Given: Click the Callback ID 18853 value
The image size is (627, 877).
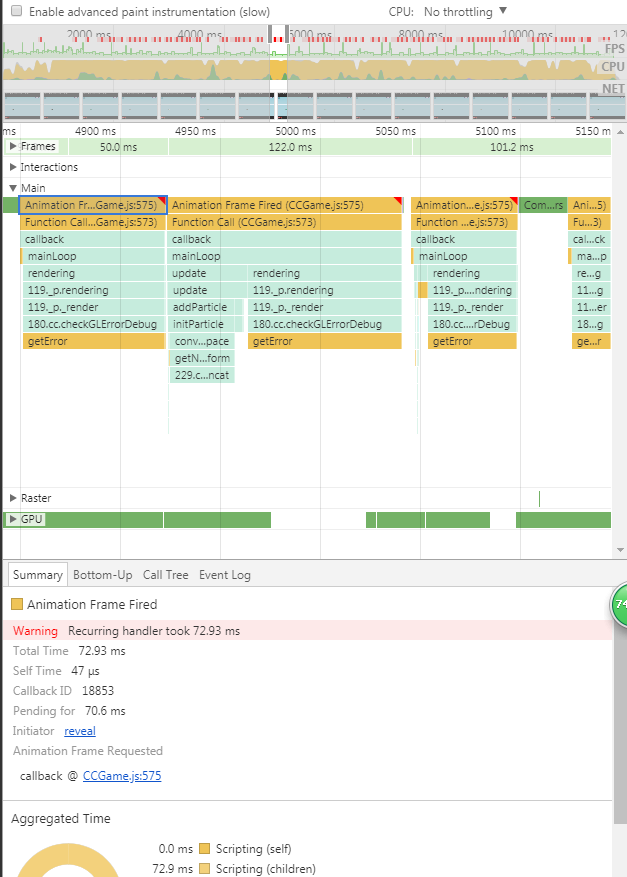Looking at the screenshot, I should tap(98, 691).
